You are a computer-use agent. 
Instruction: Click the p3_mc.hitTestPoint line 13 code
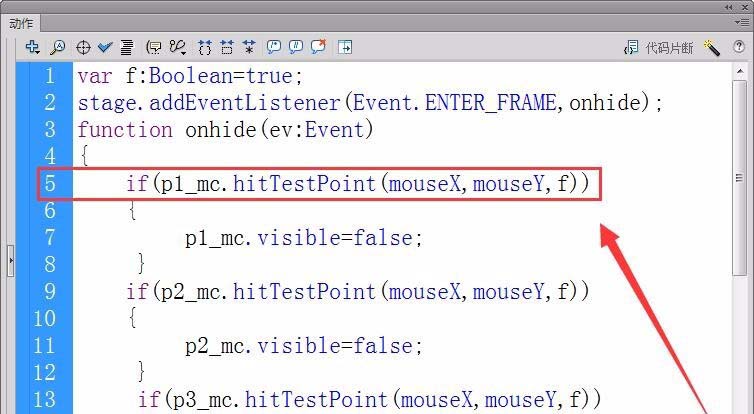[x=370, y=400]
